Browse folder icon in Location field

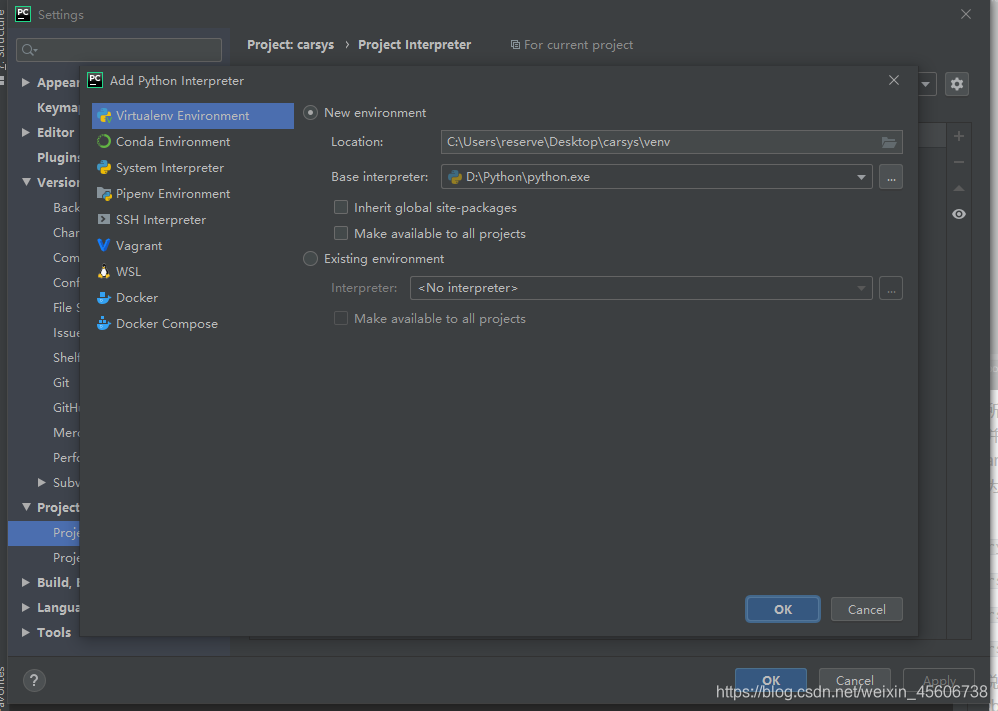pyautogui.click(x=889, y=142)
